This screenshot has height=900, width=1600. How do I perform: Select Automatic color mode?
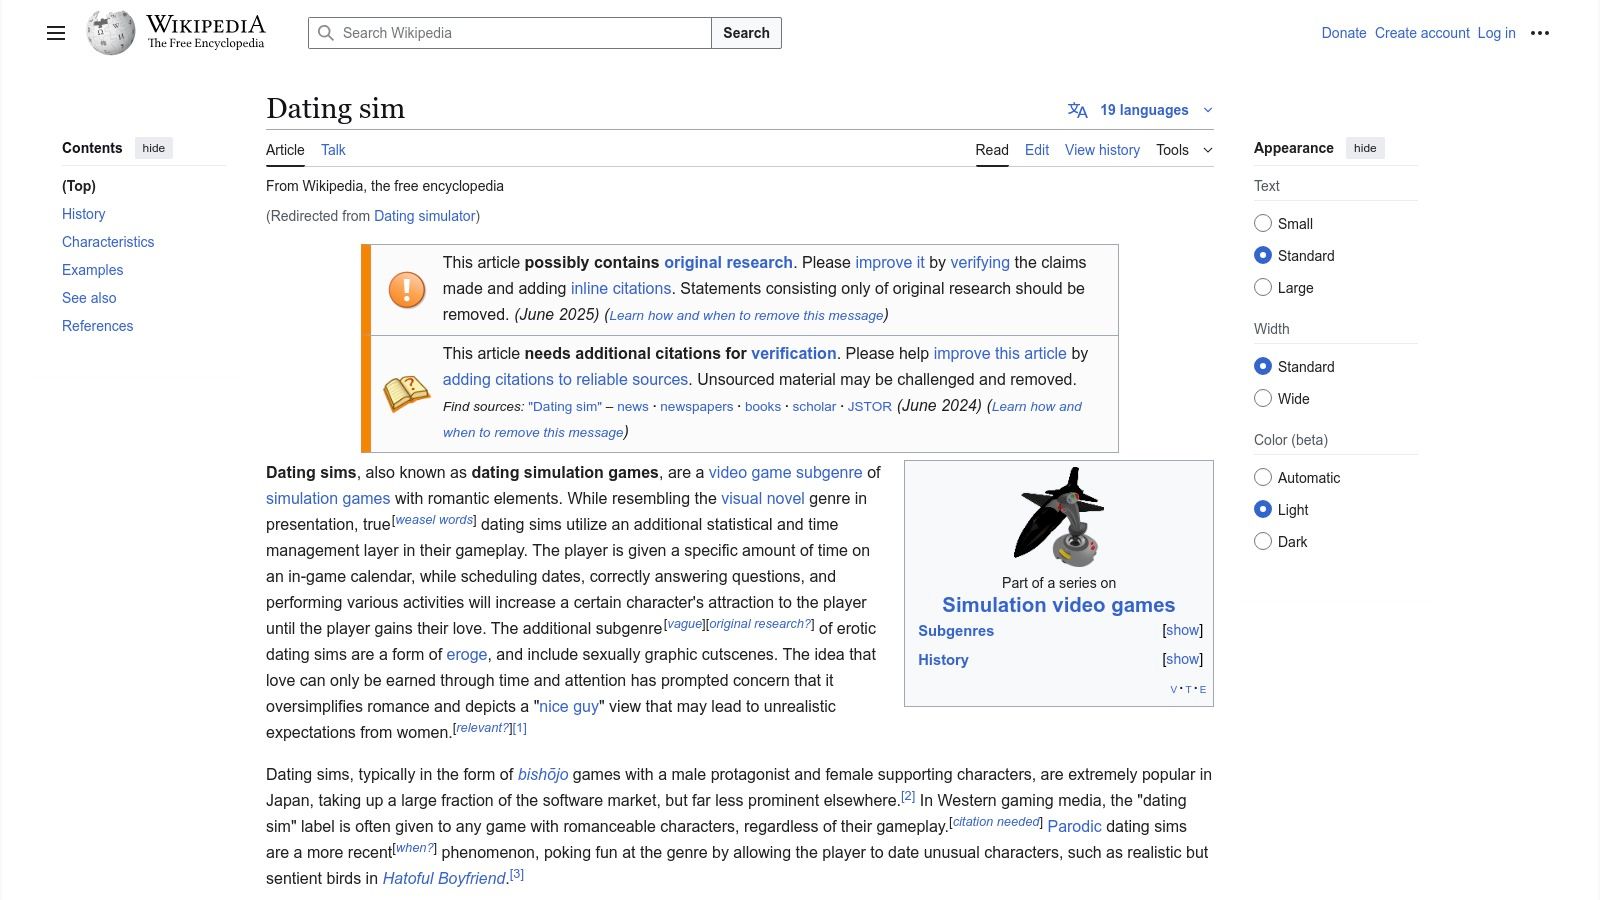tap(1263, 477)
